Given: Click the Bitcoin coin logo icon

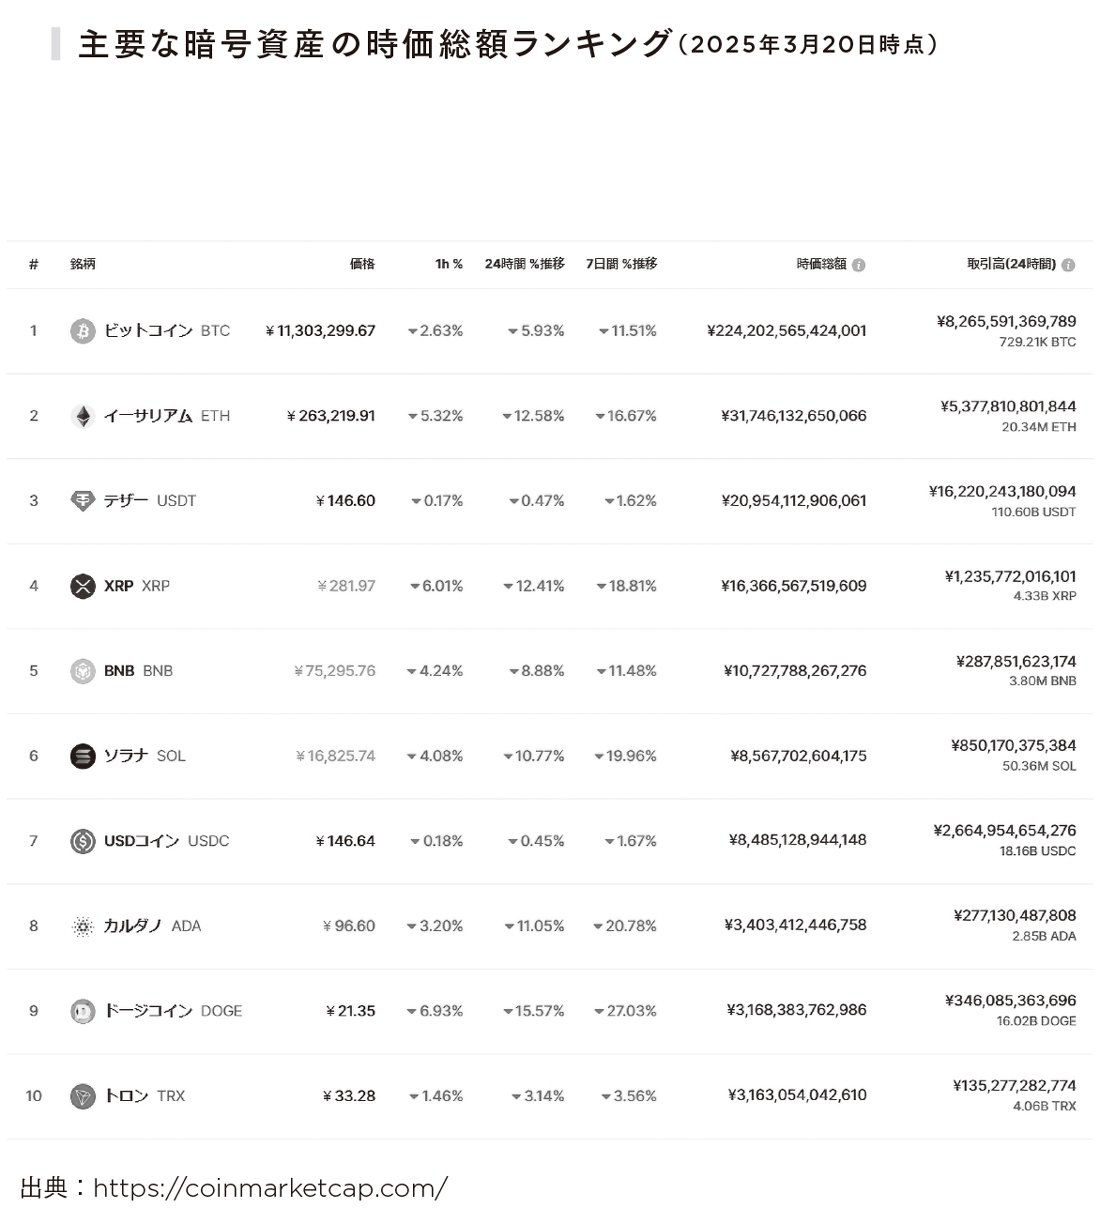Looking at the screenshot, I should click(83, 331).
